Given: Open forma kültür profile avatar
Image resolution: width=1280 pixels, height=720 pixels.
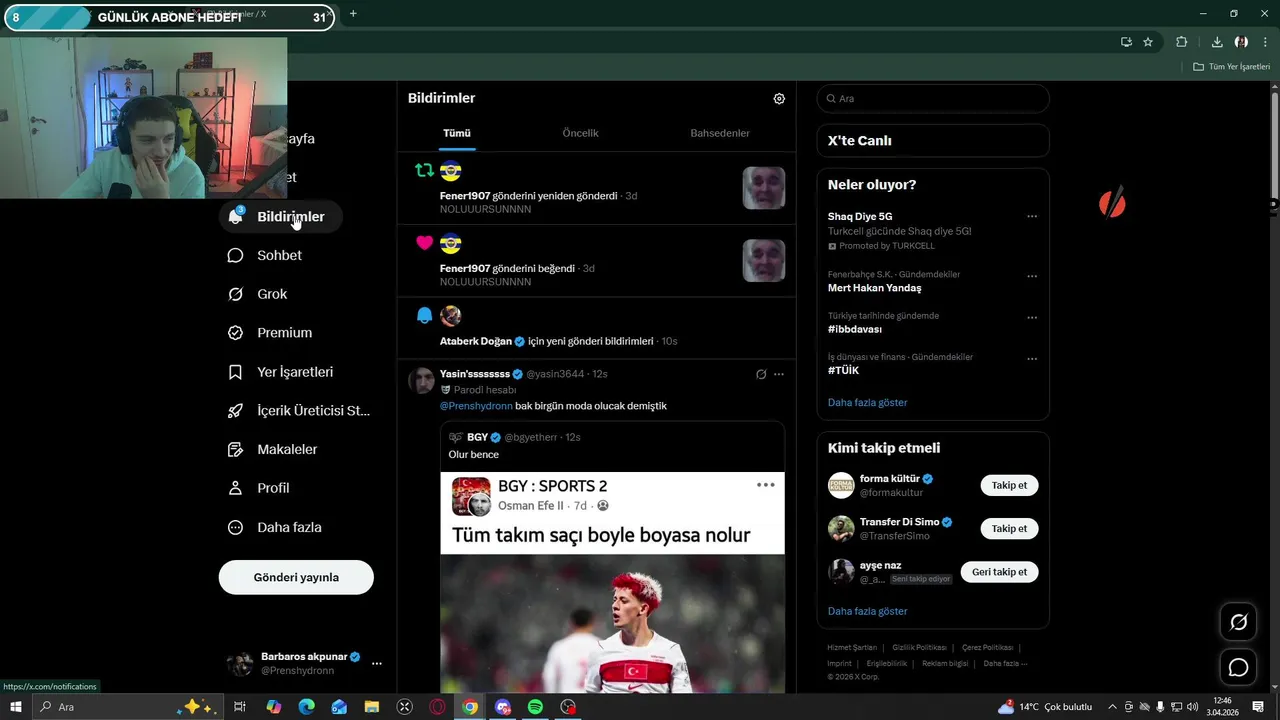Looking at the screenshot, I should pos(841,486).
